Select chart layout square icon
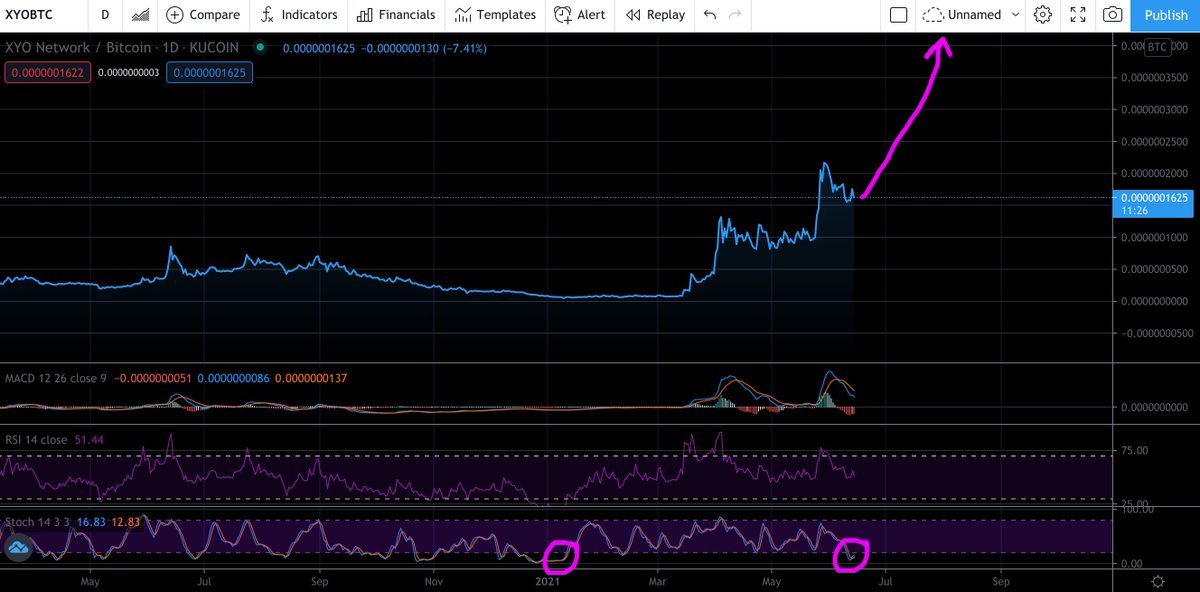 click(898, 15)
